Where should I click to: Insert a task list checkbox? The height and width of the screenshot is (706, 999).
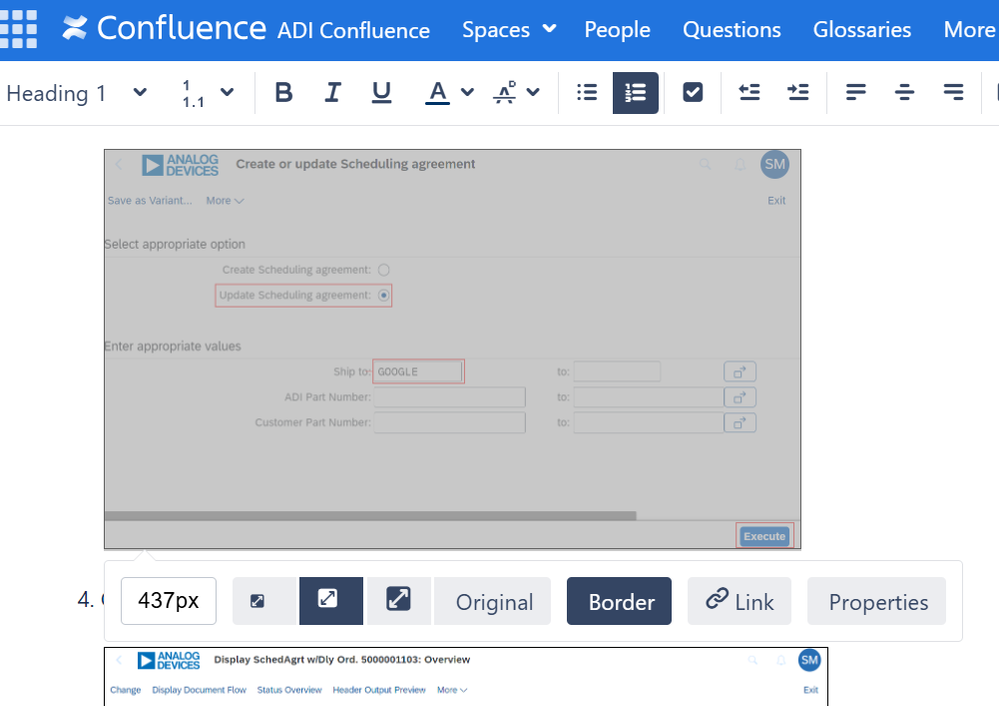click(693, 93)
